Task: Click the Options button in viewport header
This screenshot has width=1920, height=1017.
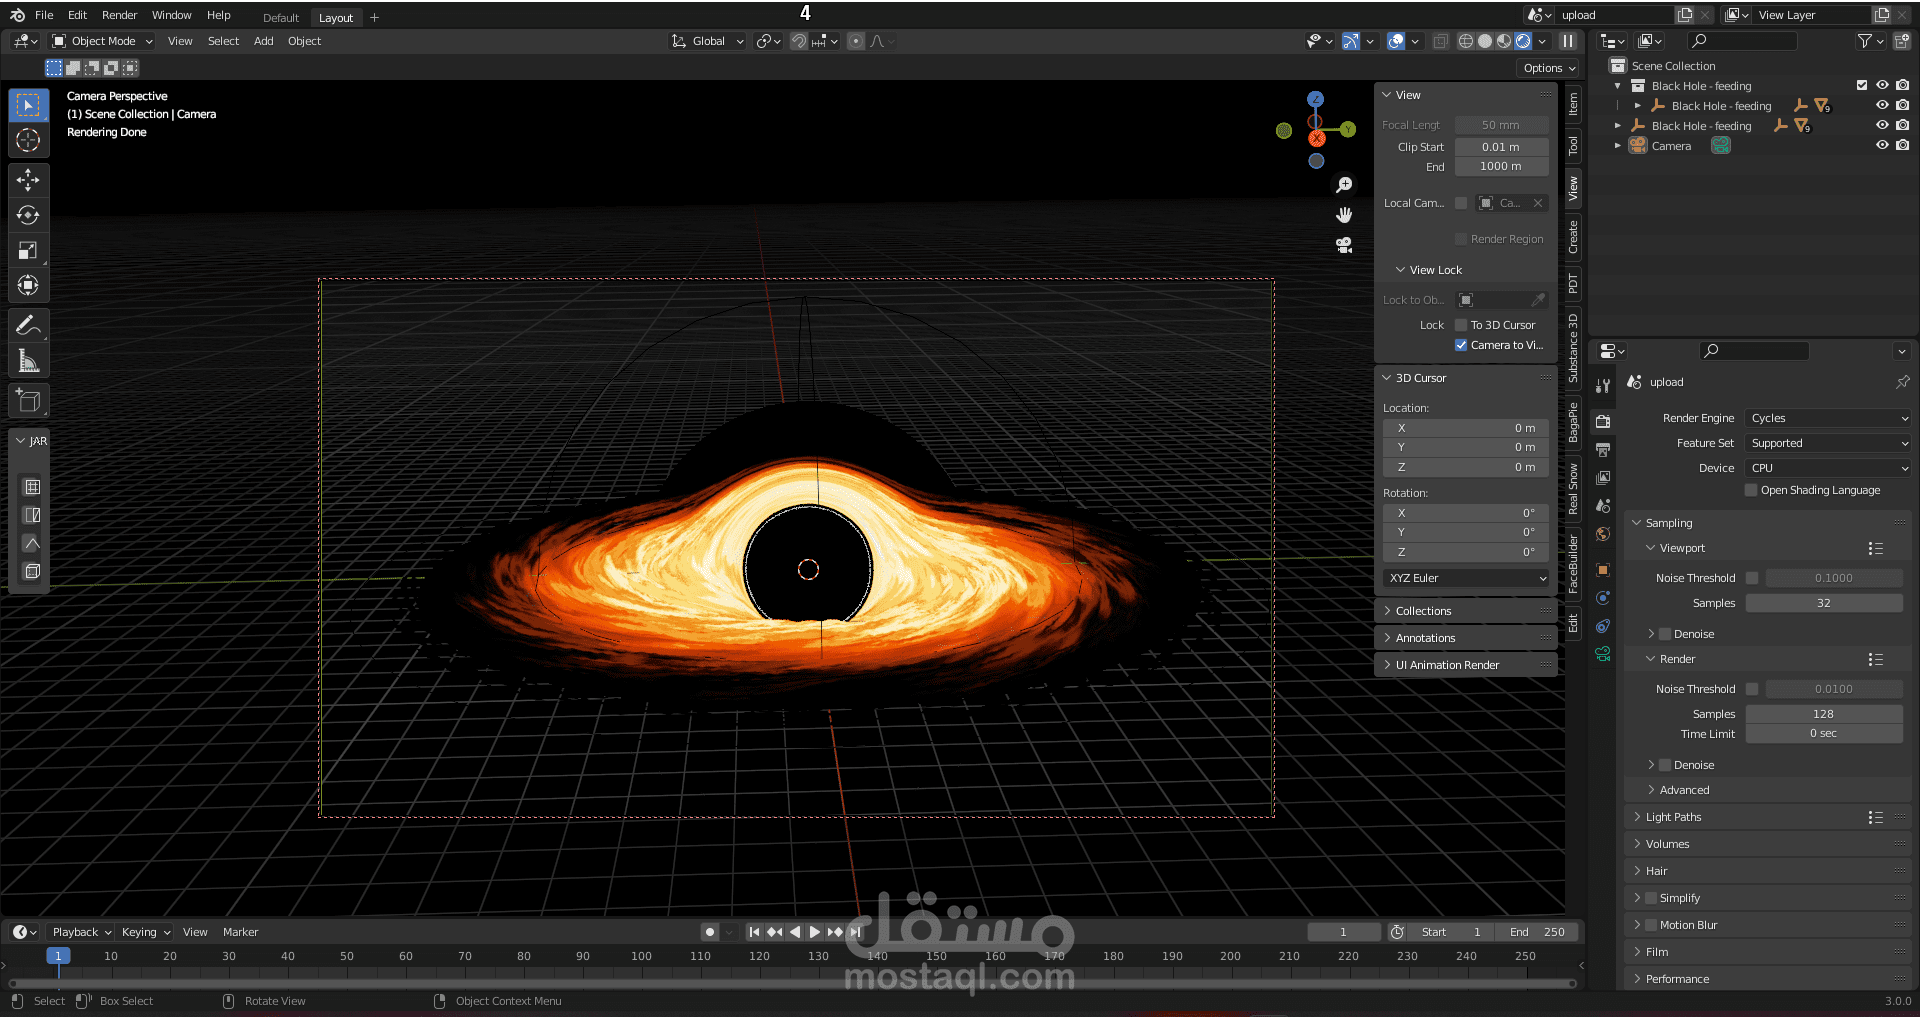Action: pyautogui.click(x=1548, y=68)
